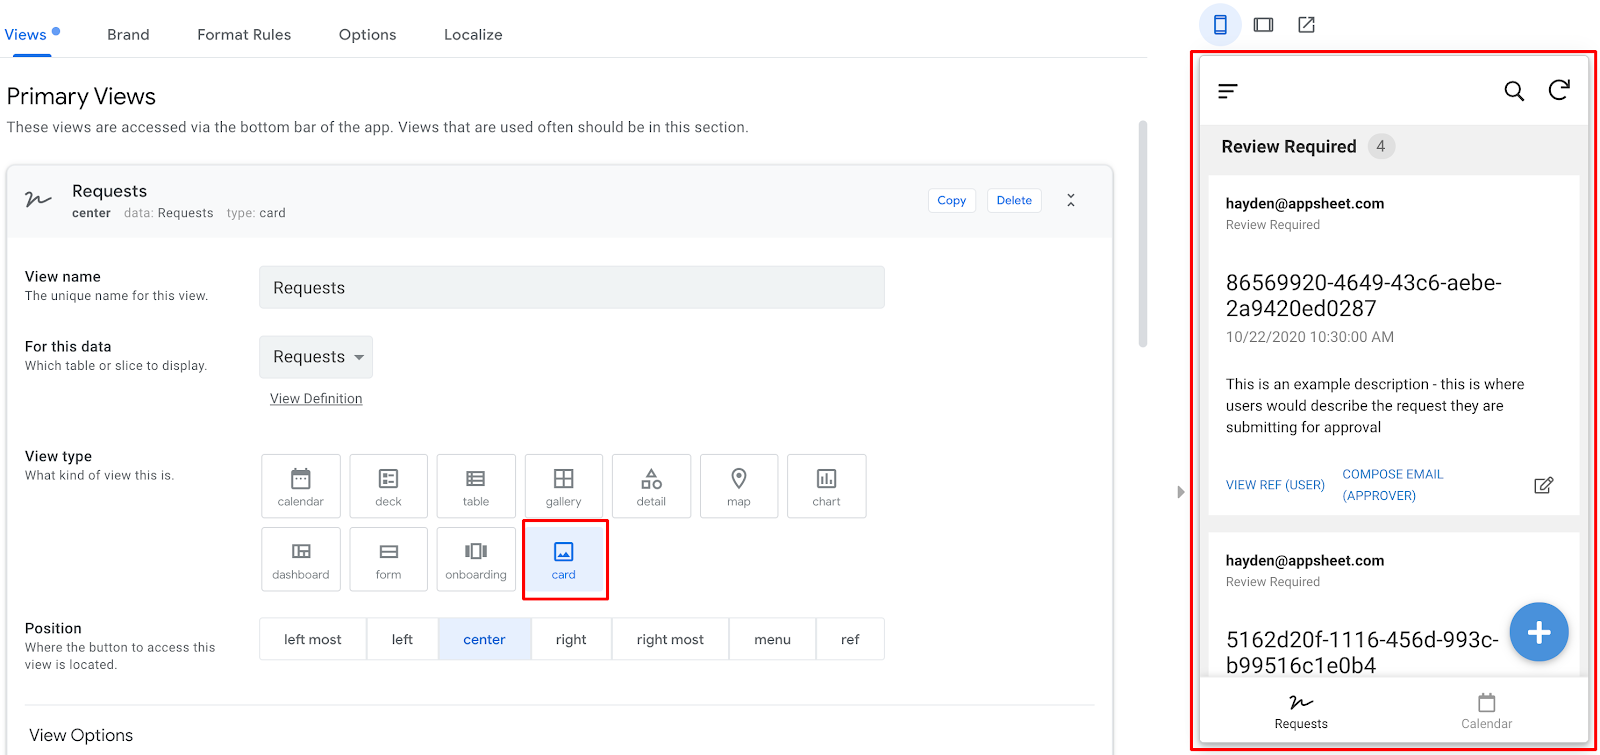Pick the chart view type
The width and height of the screenshot is (1600, 755).
coord(826,486)
